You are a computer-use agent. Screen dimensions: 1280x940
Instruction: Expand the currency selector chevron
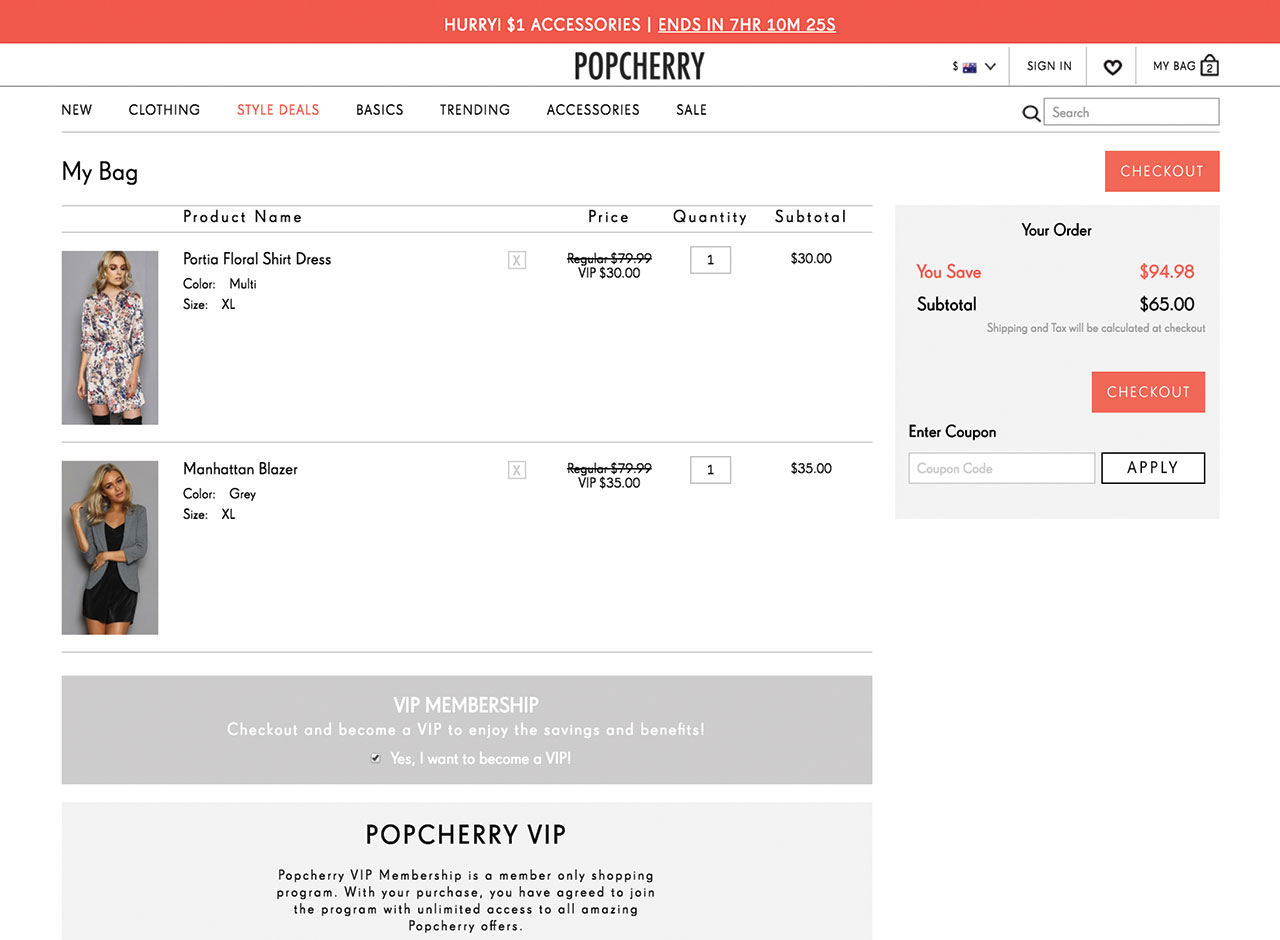point(990,67)
